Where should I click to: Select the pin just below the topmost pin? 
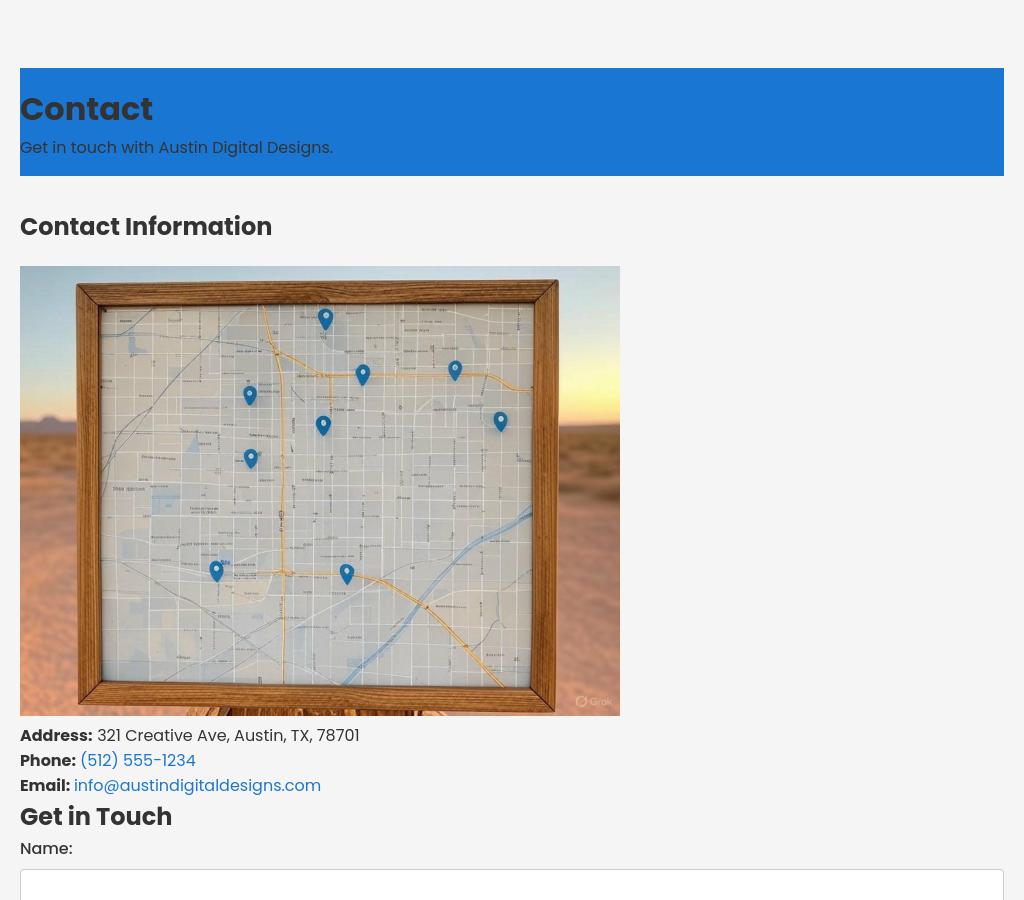(363, 374)
